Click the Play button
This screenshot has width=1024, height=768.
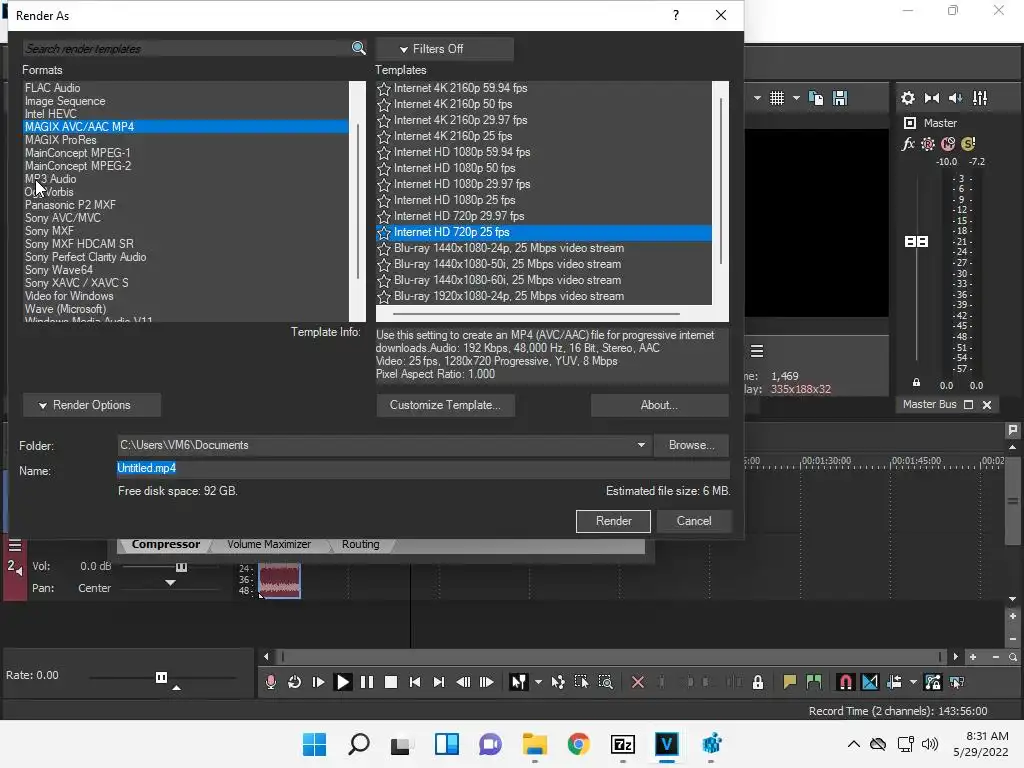click(x=342, y=682)
